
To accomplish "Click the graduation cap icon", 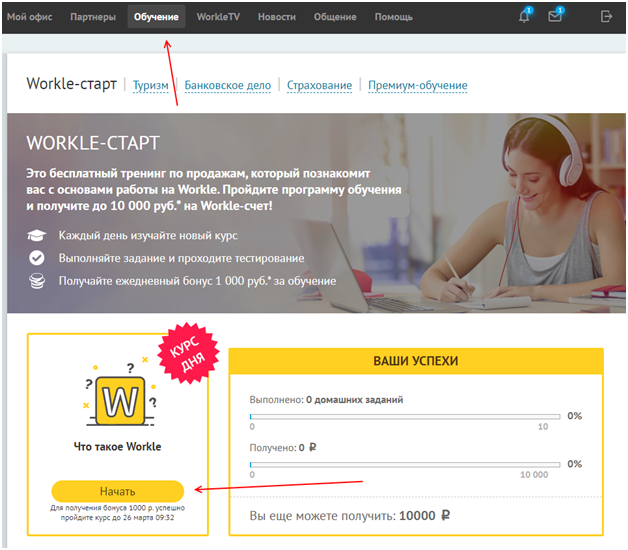I will 36,235.
